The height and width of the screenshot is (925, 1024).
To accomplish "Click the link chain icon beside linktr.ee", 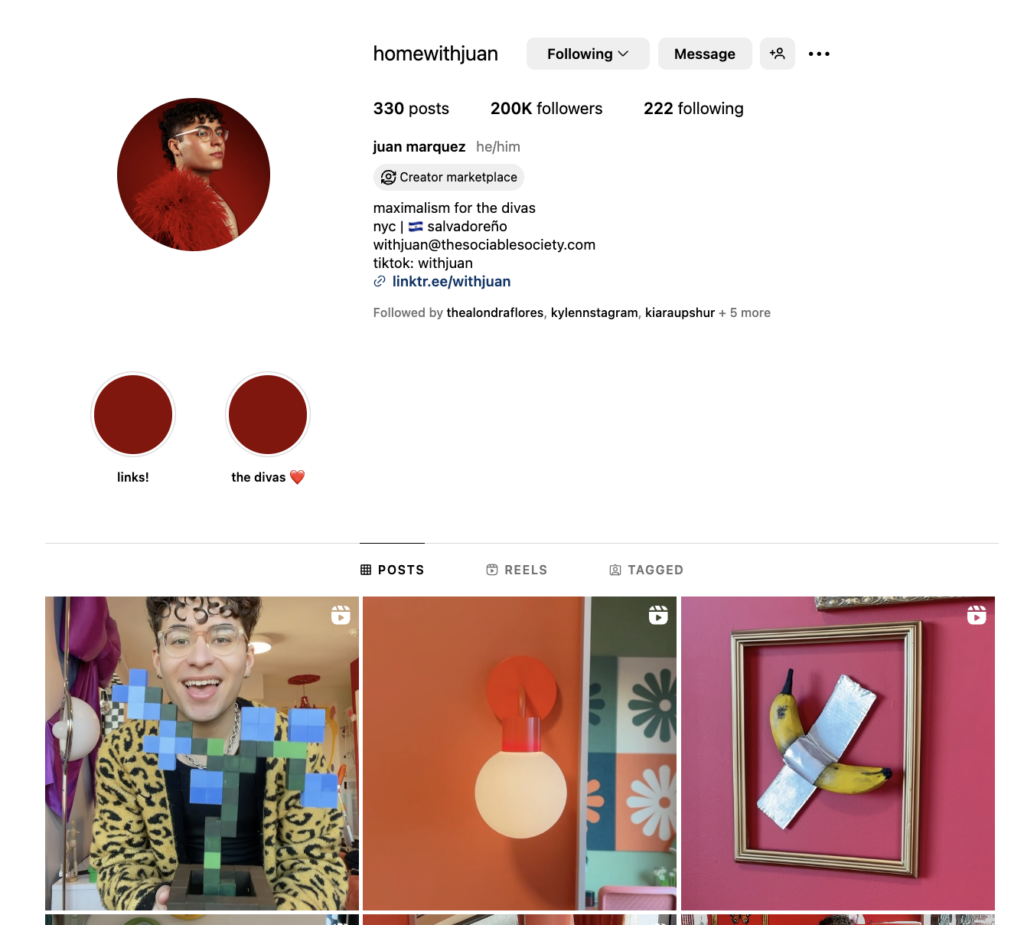I will (379, 282).
